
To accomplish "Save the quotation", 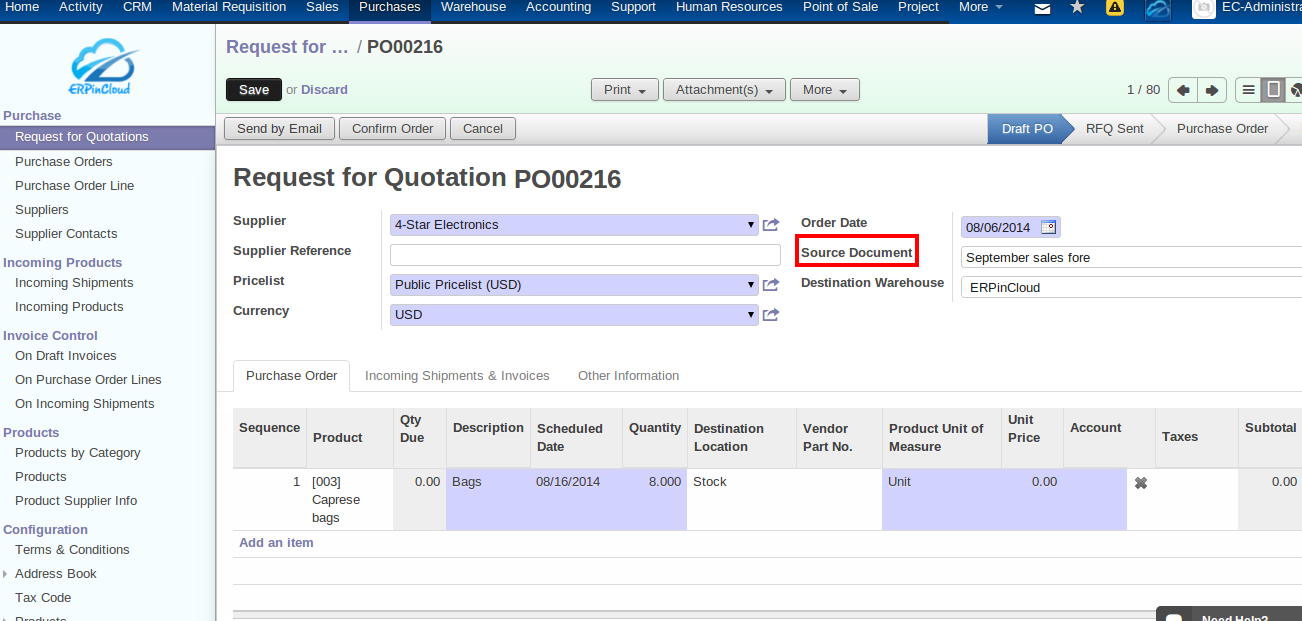I will click(x=254, y=90).
